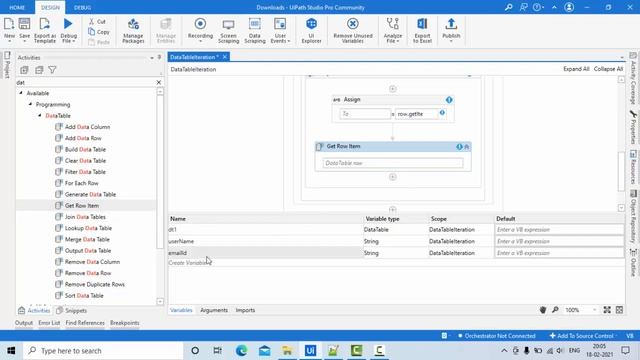Screen dimensions: 640x360
Task: Fit the workflow to screen
Action: tap(607, 310)
